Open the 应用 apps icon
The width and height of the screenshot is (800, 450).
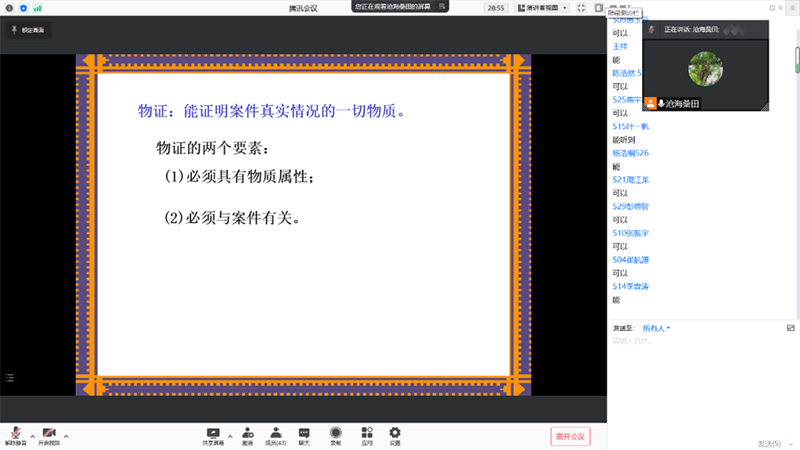[x=367, y=434]
